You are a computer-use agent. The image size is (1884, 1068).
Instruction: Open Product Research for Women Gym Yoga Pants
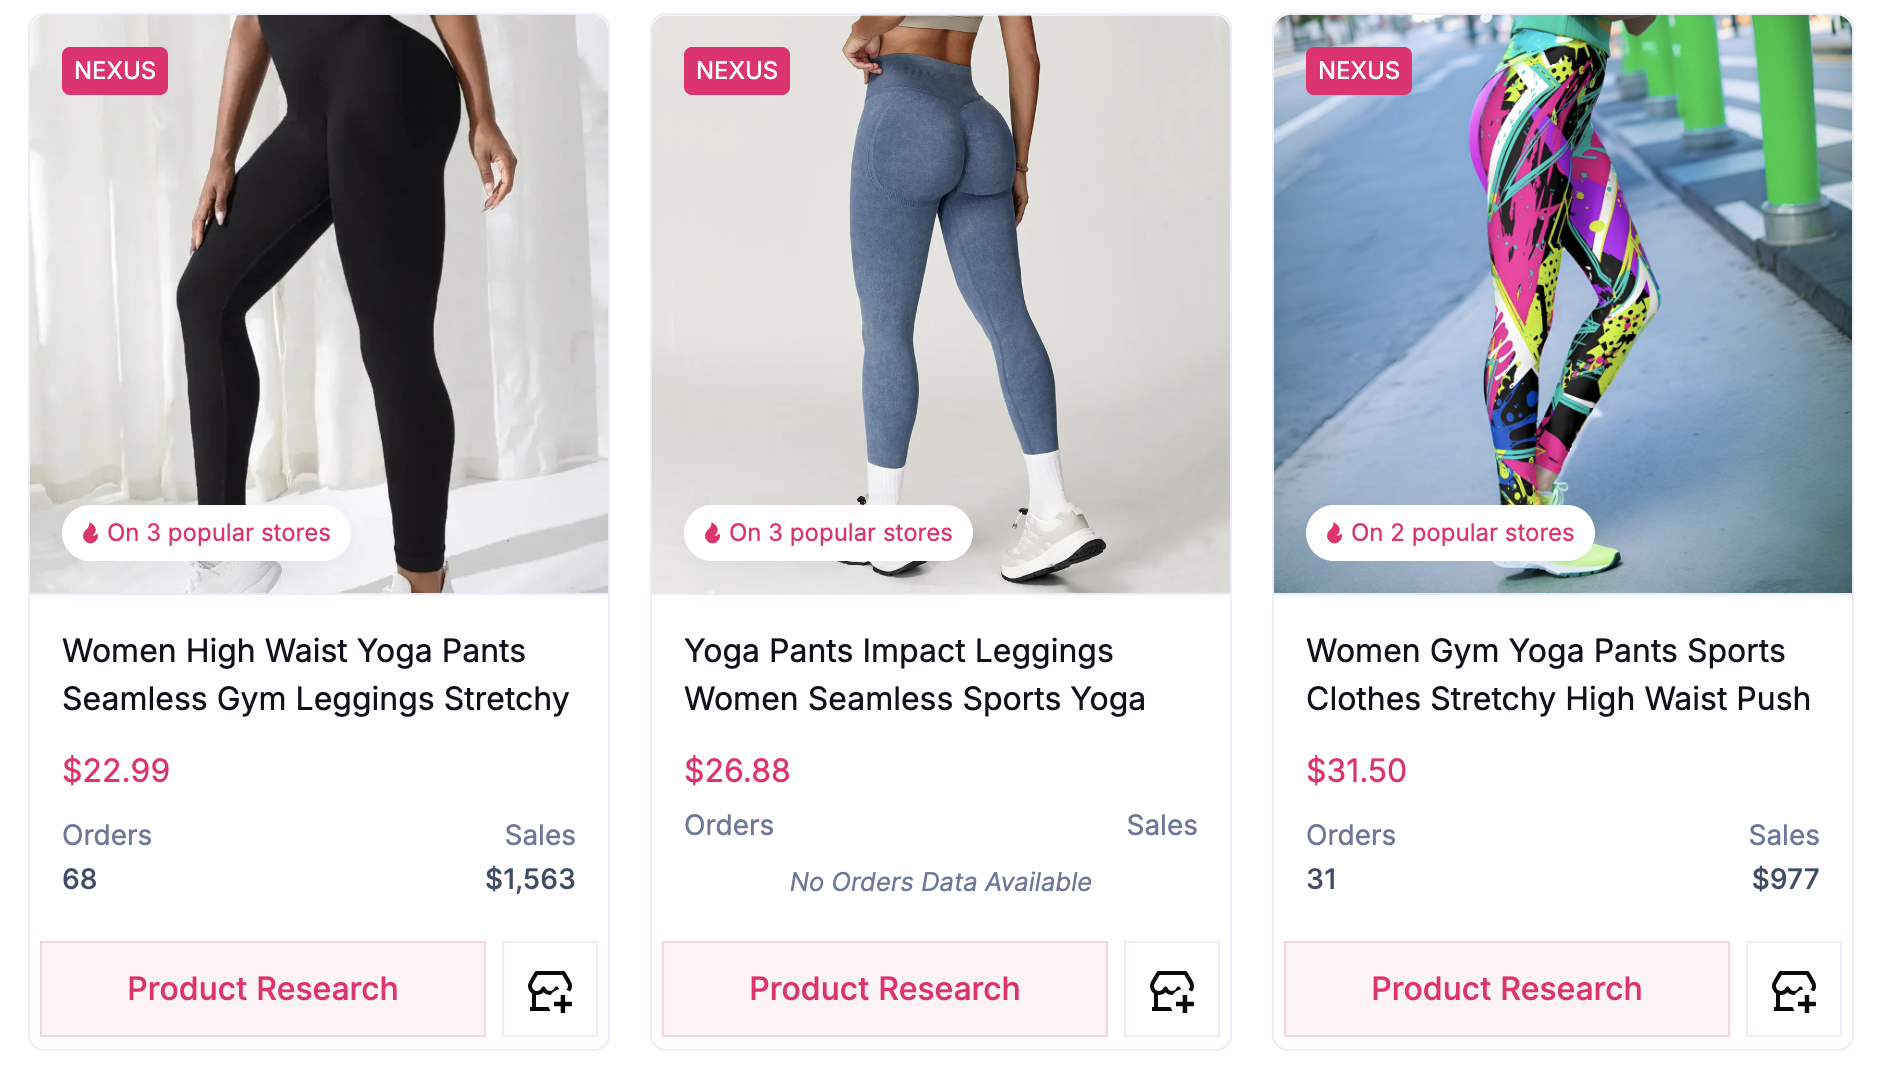[1505, 989]
